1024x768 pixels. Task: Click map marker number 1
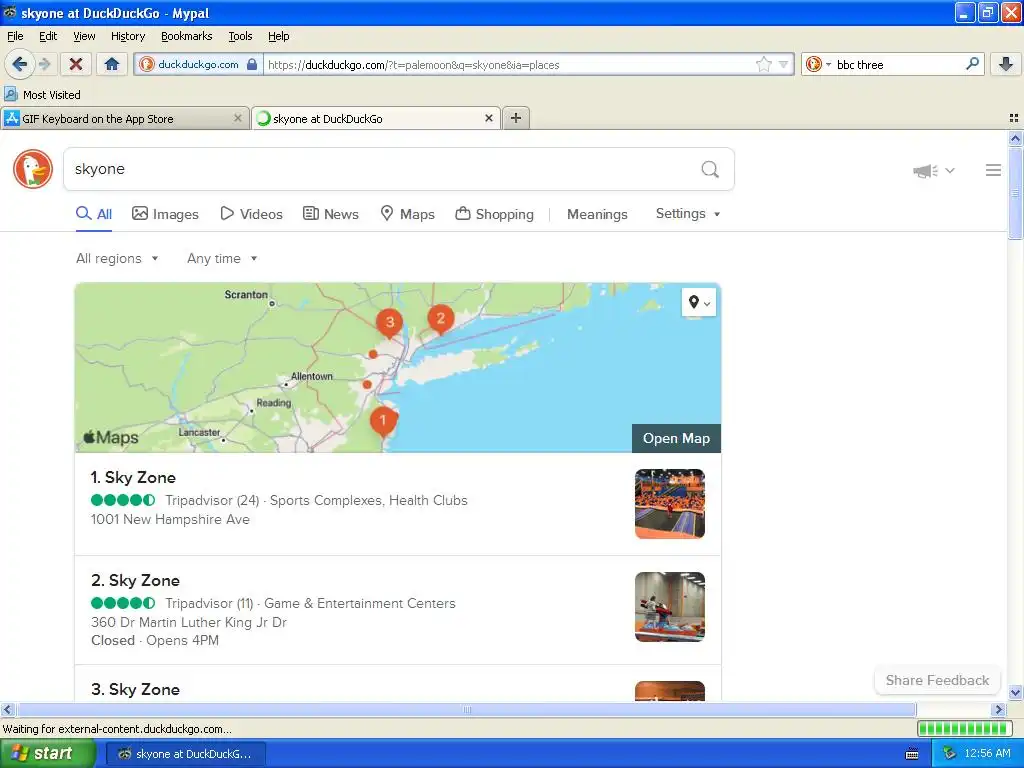(383, 421)
